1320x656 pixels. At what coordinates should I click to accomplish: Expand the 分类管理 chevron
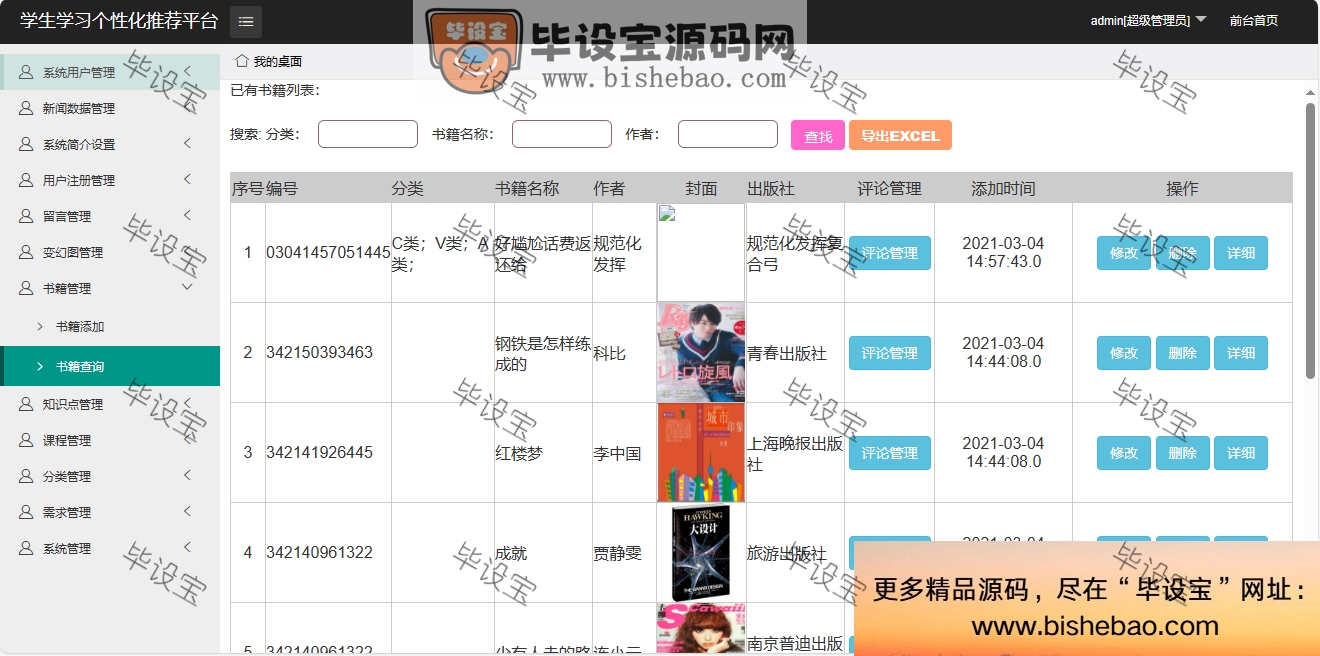click(x=187, y=476)
